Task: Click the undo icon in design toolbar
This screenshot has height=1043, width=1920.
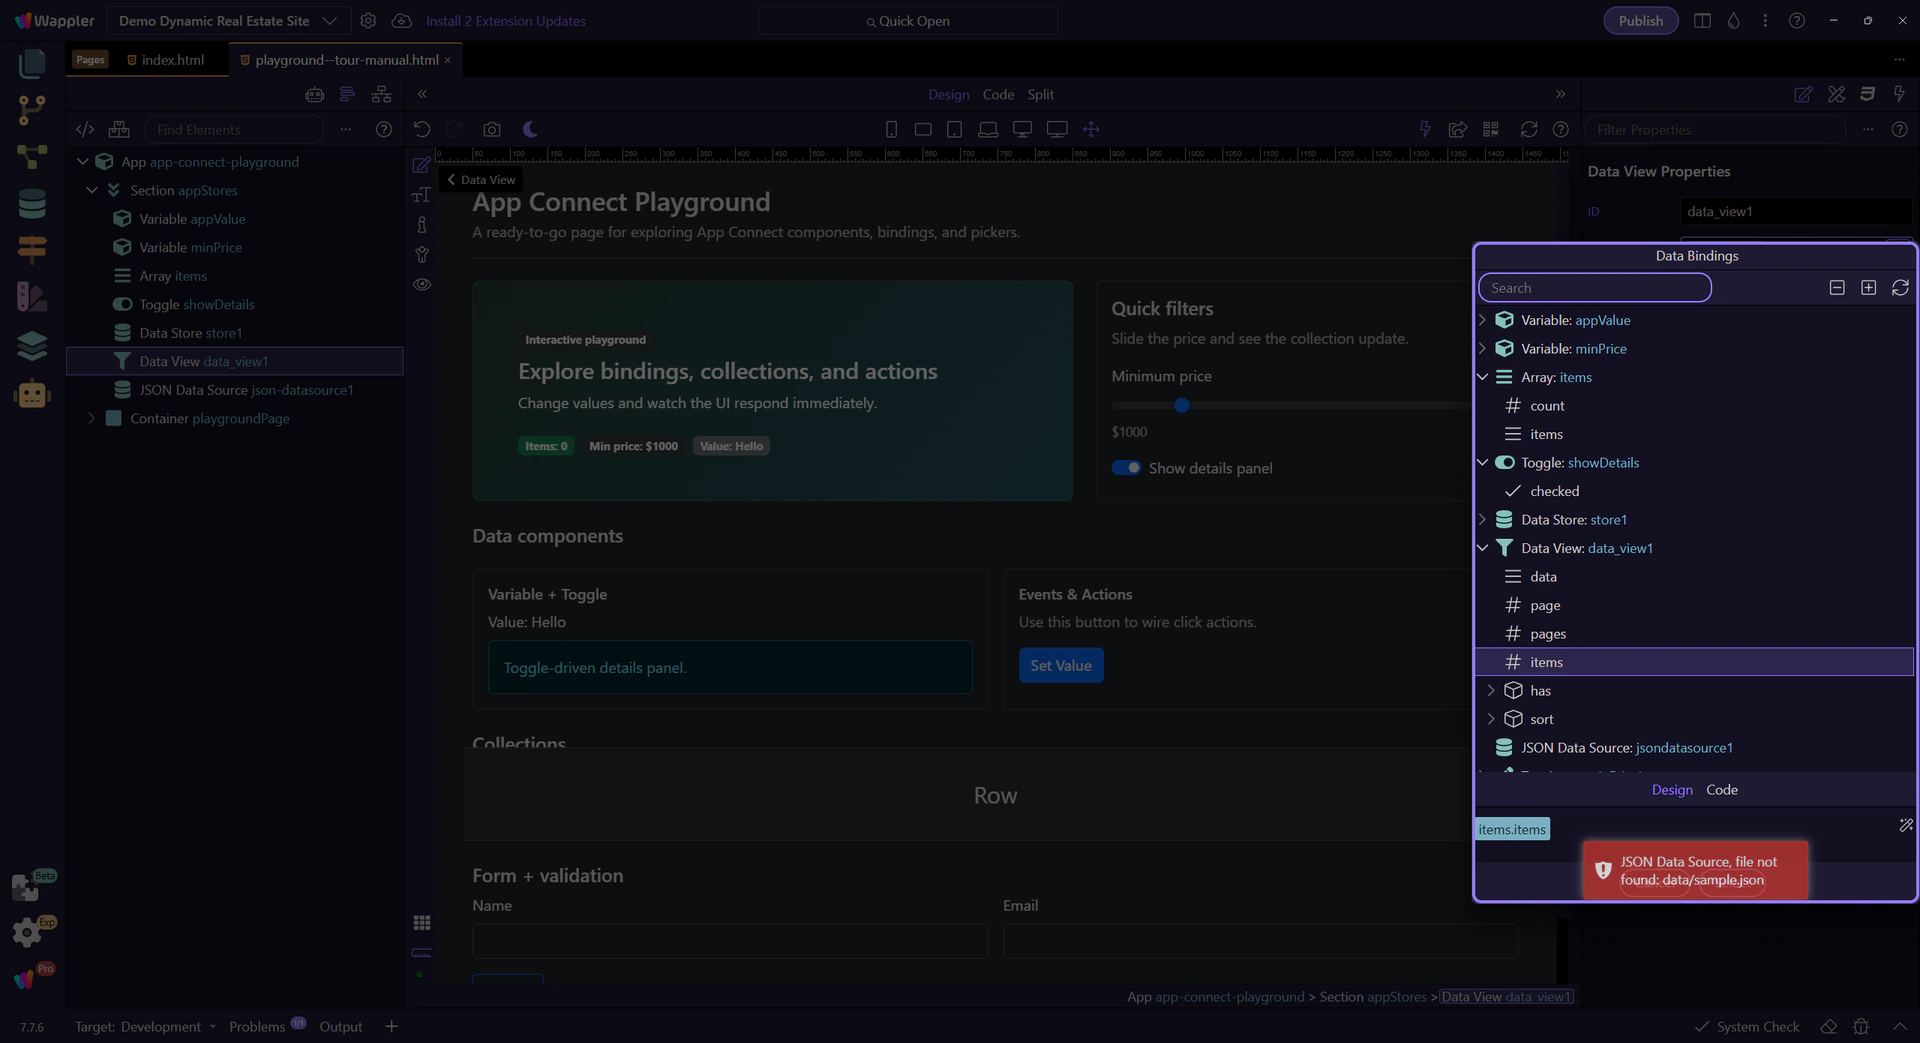Action: point(422,129)
